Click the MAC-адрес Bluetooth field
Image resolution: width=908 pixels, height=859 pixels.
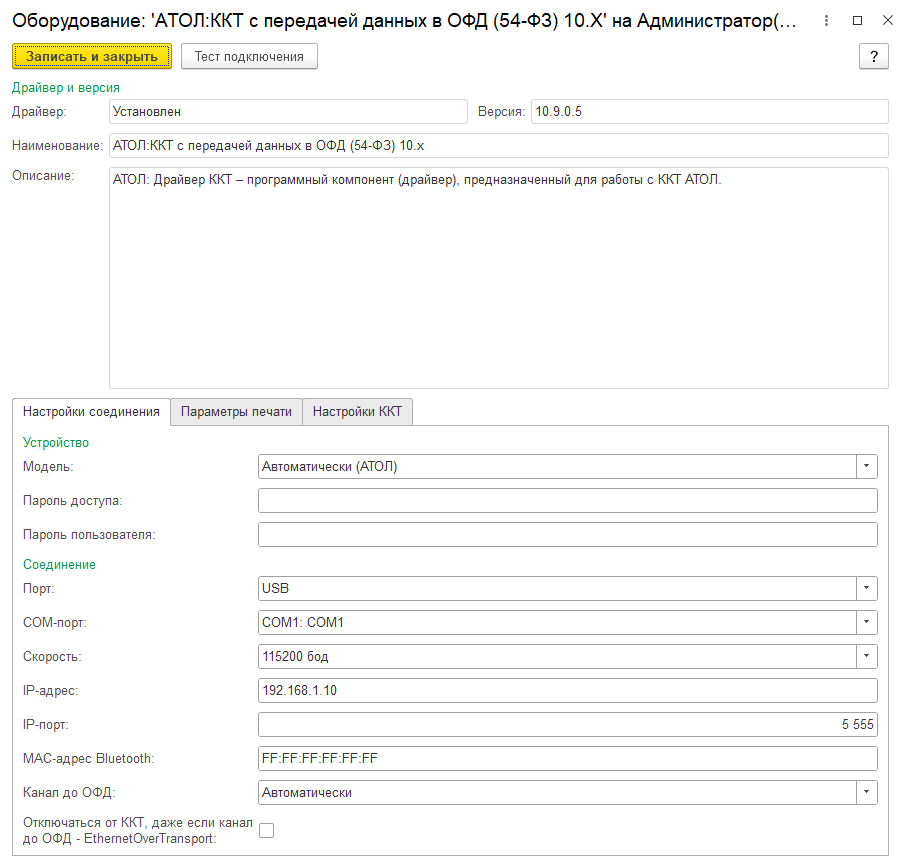568,758
